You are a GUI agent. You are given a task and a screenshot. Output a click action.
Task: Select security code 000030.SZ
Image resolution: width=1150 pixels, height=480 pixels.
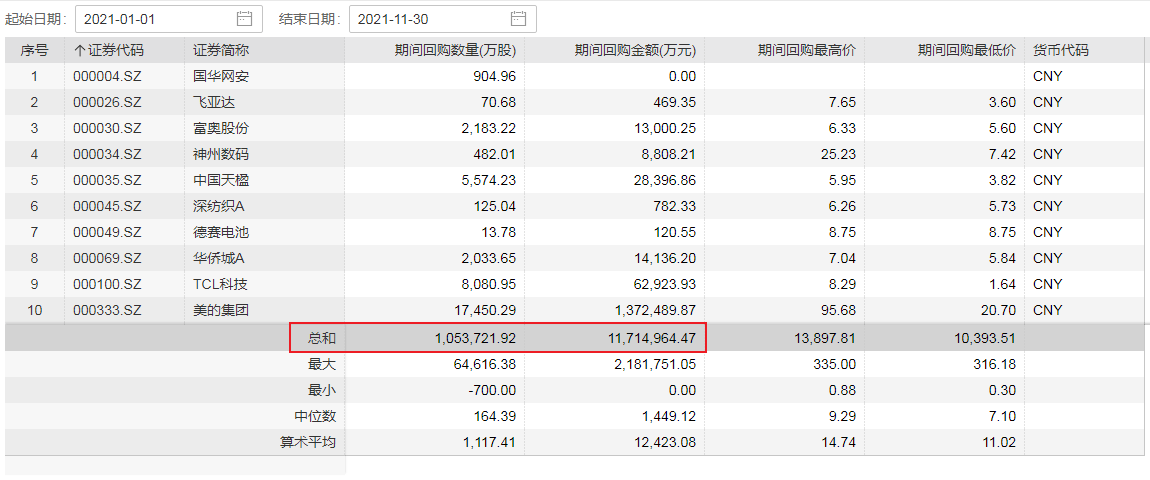(107, 128)
